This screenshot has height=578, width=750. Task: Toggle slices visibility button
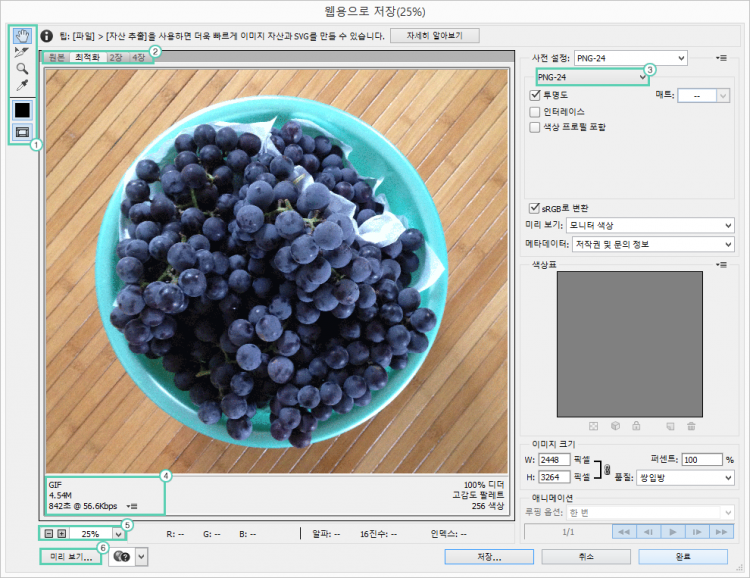click(x=21, y=131)
